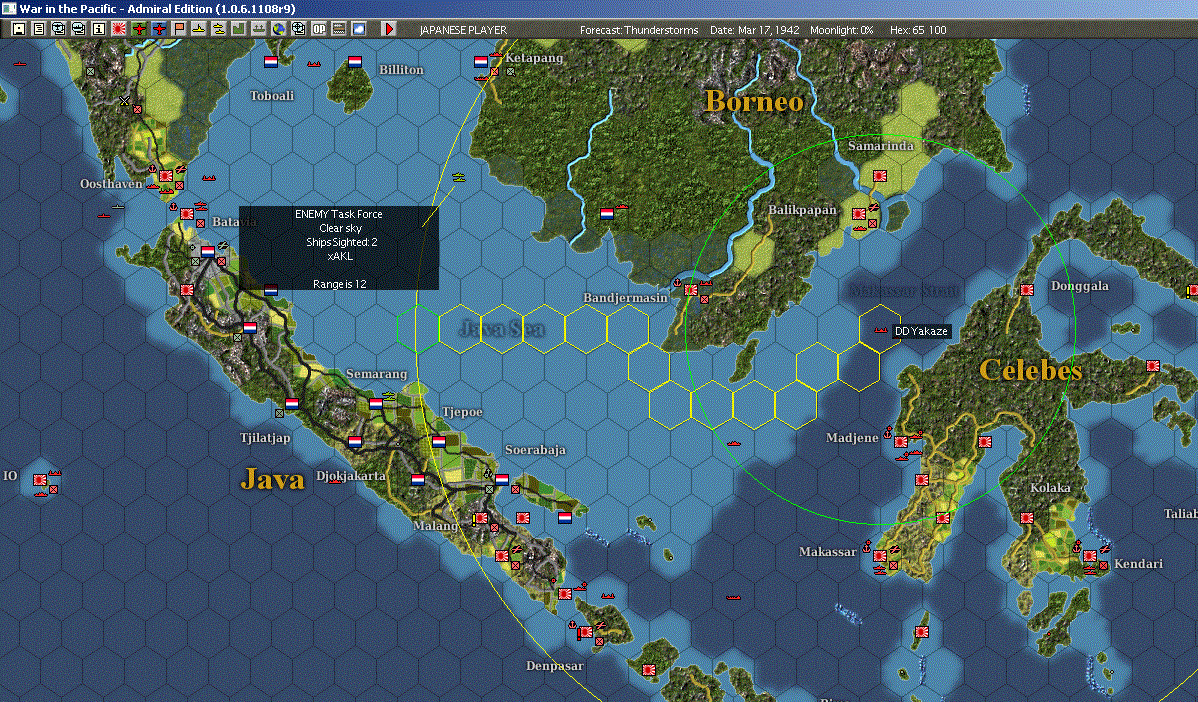
Task: Click the single yellow ship toolbar icon
Action: point(199,29)
